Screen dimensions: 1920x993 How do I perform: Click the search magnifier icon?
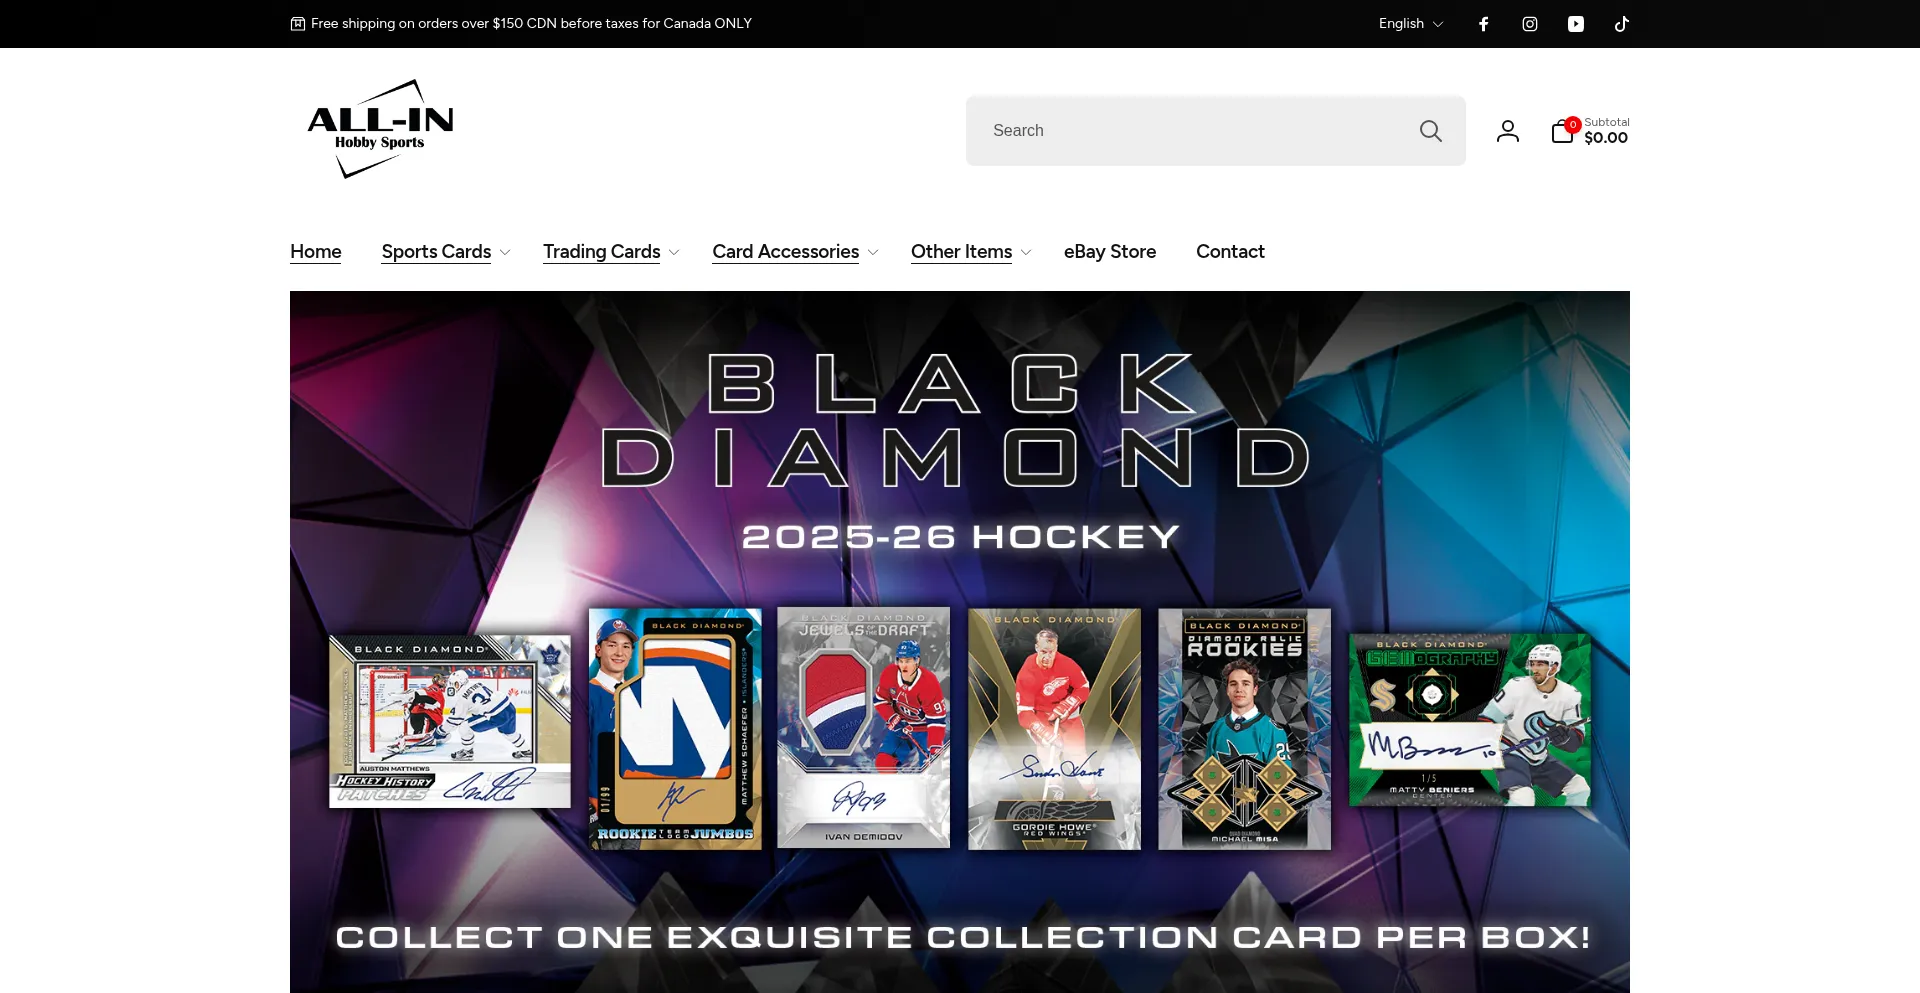[1431, 131]
